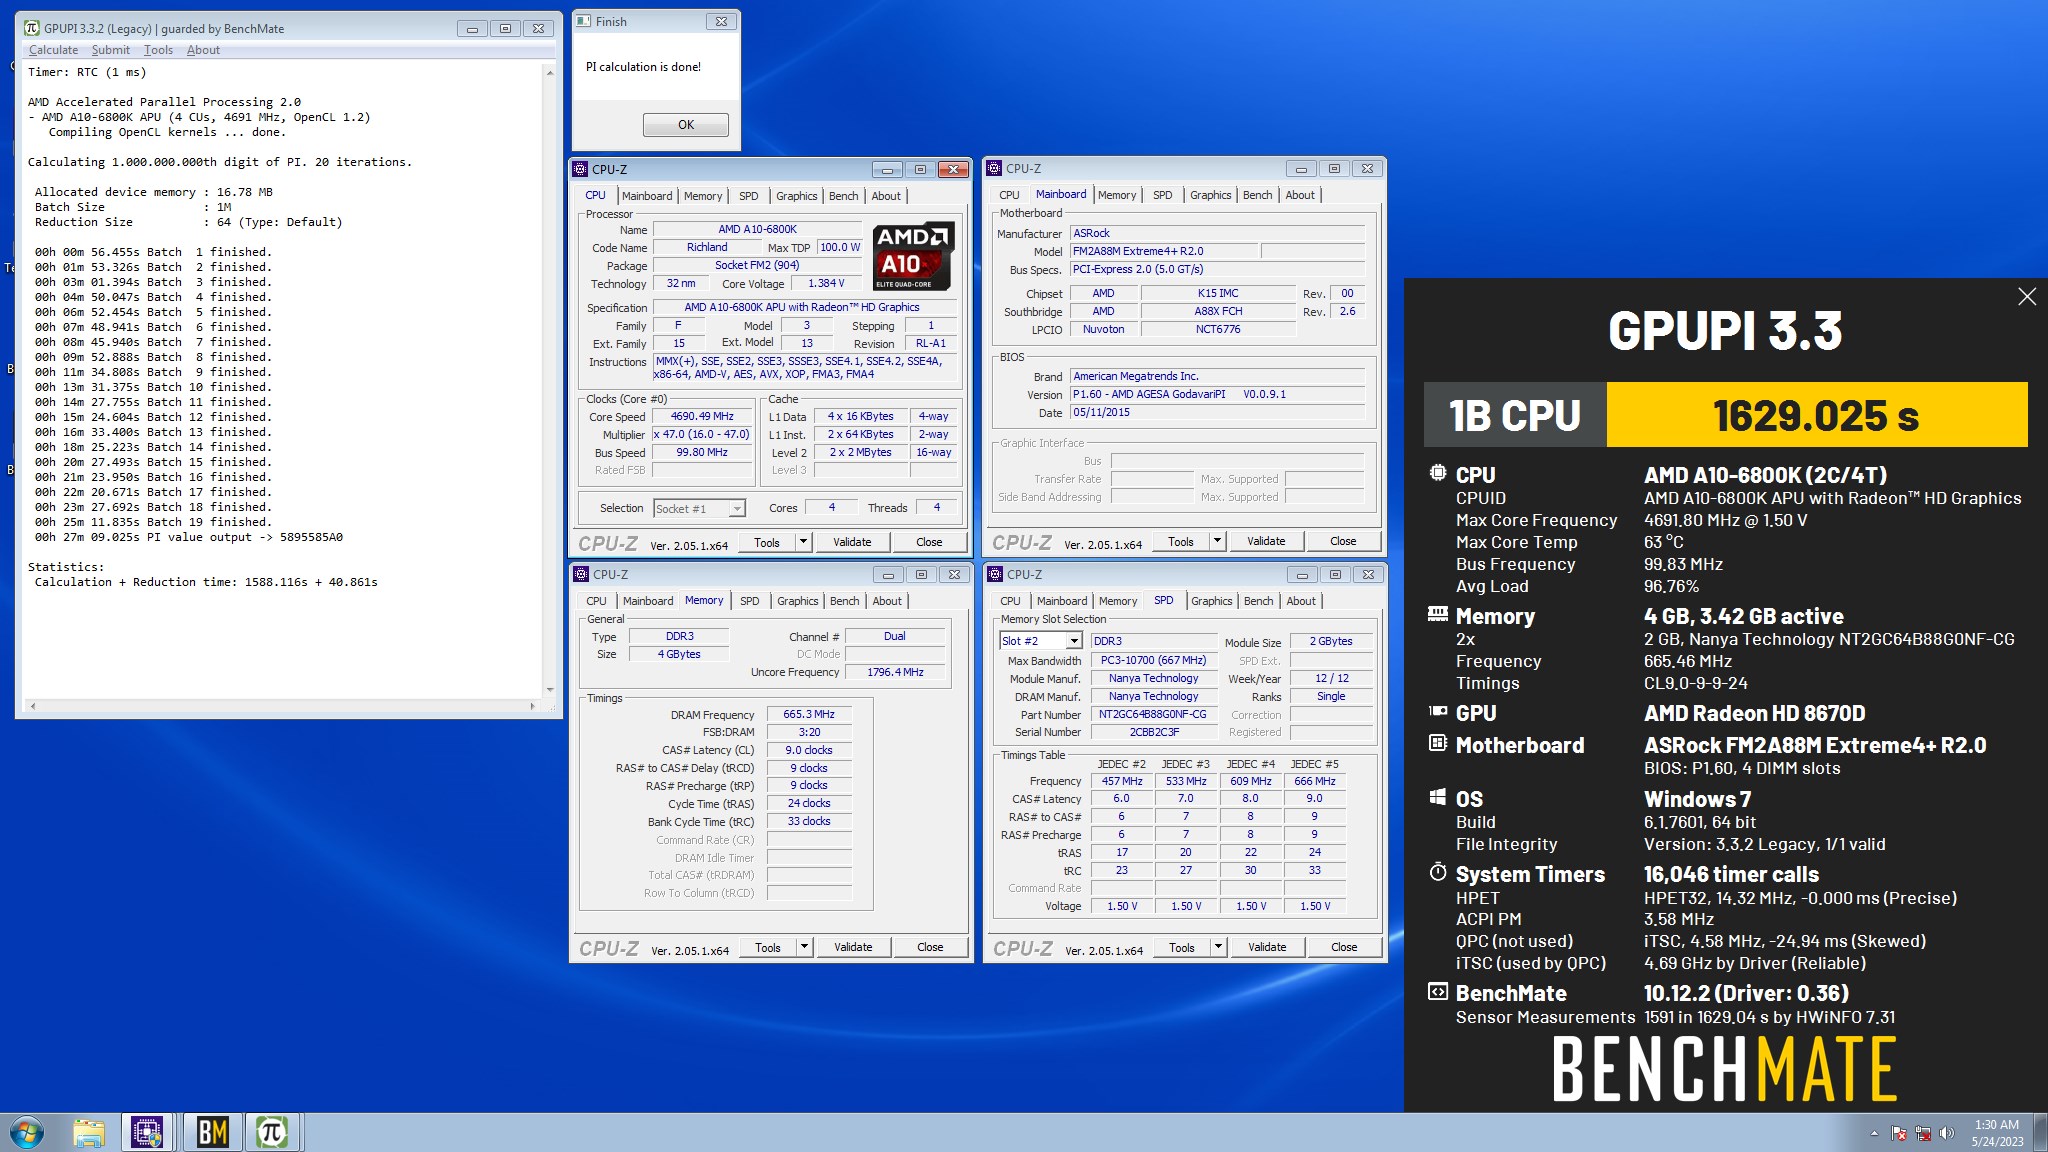The image size is (2048, 1152).
Task: Close the BenchMate result panel with X
Action: click(2026, 297)
